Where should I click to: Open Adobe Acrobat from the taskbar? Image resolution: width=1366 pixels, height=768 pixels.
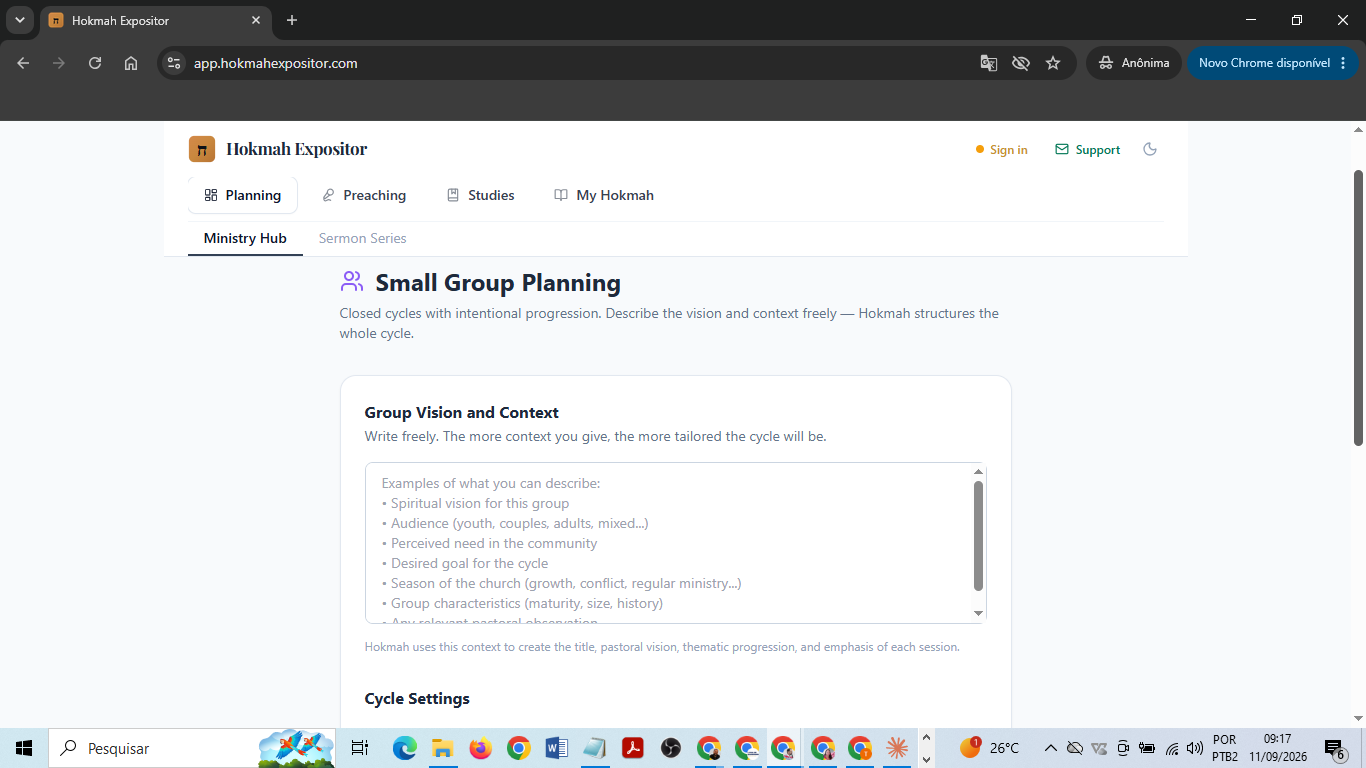[632, 748]
